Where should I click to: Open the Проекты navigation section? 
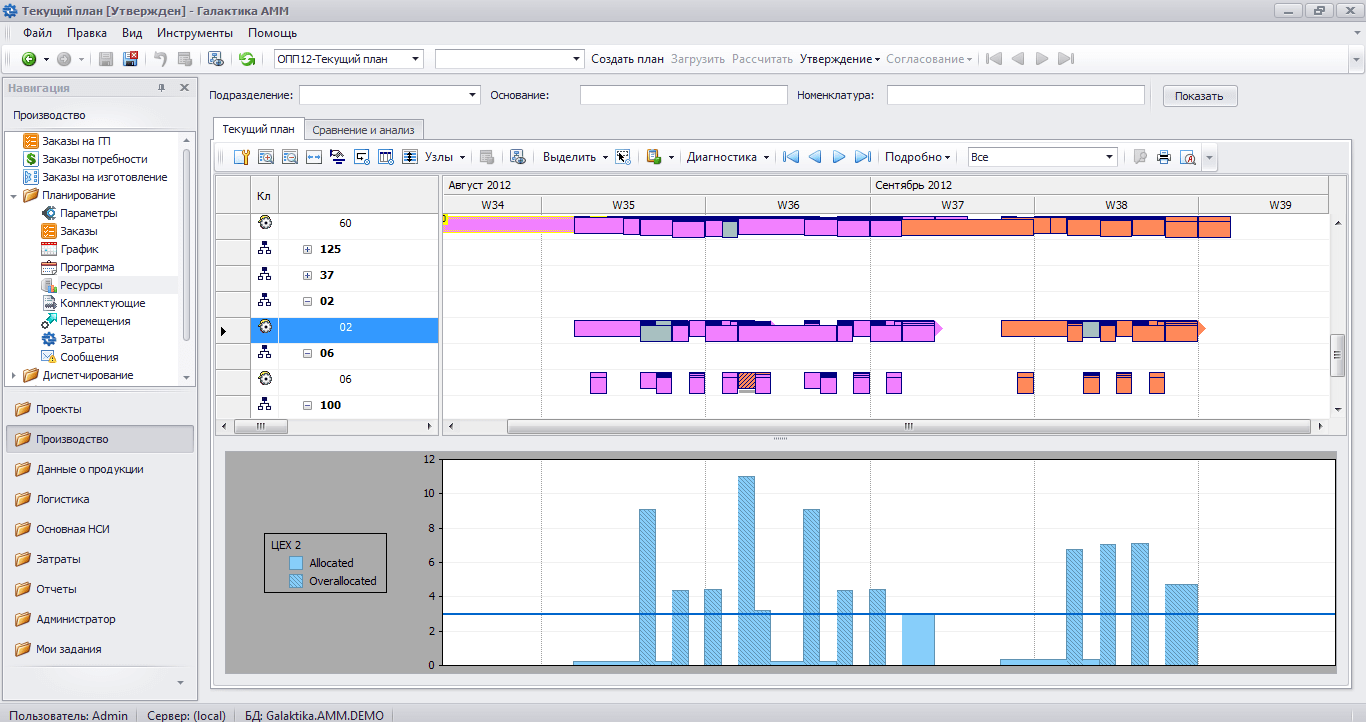point(100,409)
